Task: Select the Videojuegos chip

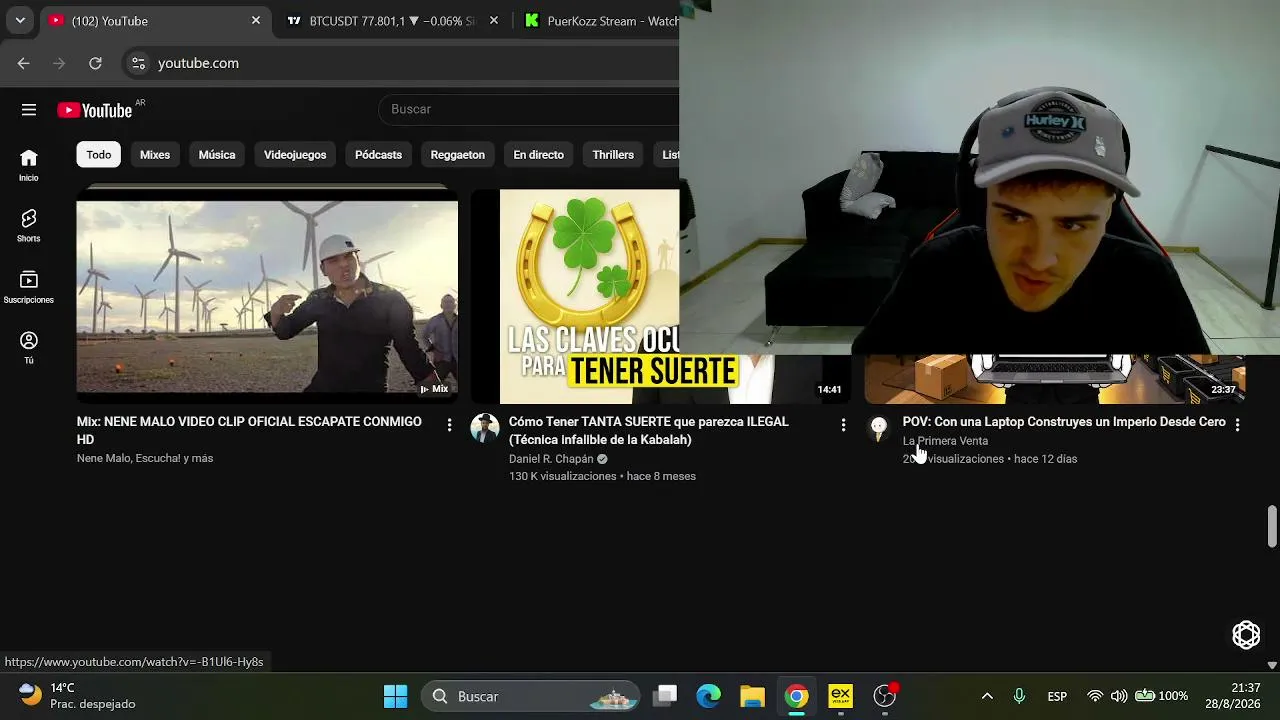Action: tap(295, 155)
